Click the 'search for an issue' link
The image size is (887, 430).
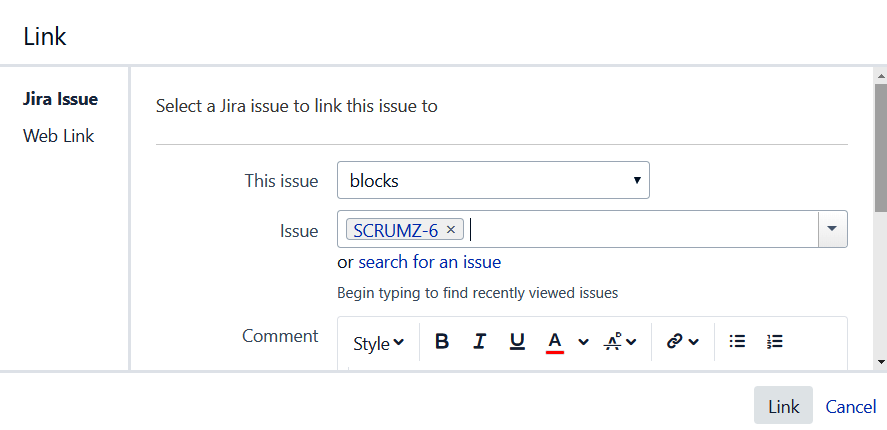pos(429,262)
